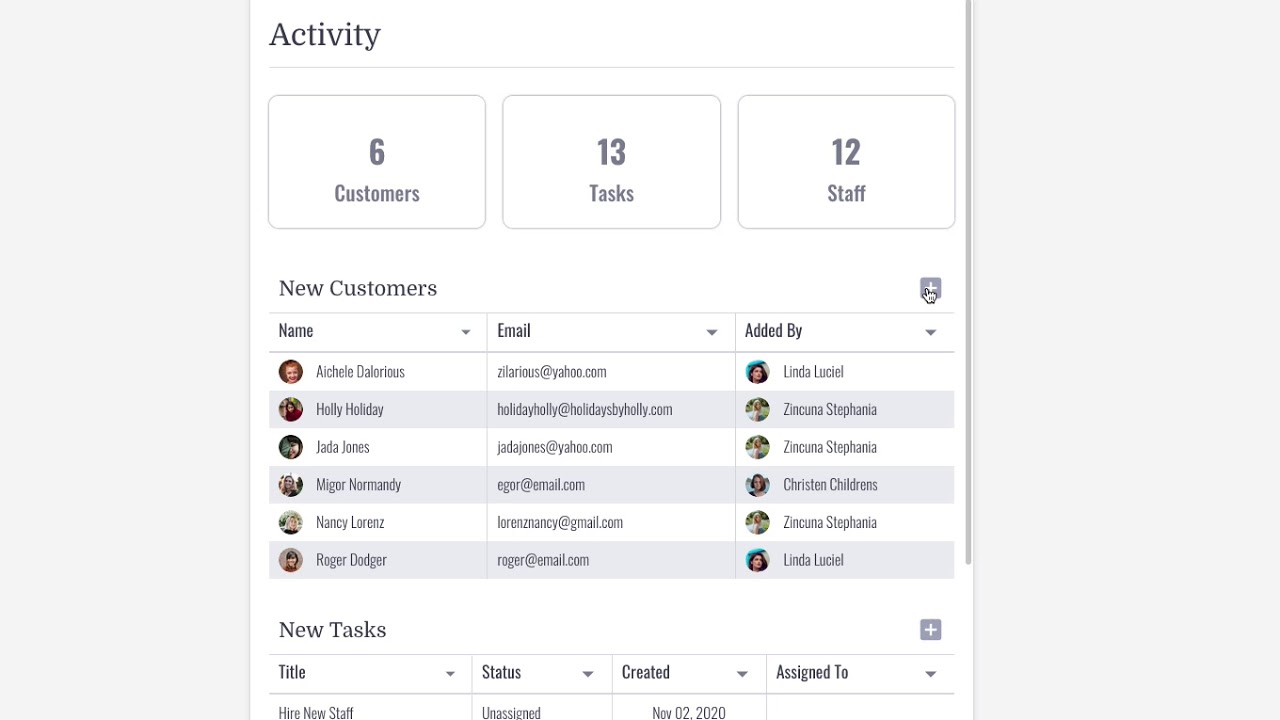Click the add button beside New Tasks
Image resolution: width=1280 pixels, height=720 pixels.
click(930, 630)
